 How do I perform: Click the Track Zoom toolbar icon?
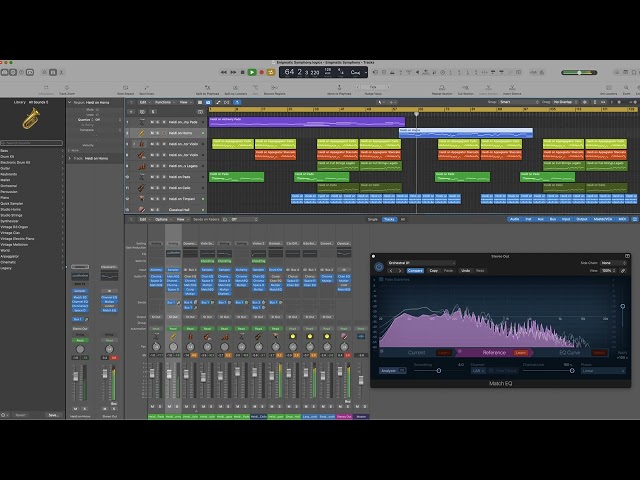pos(67,88)
